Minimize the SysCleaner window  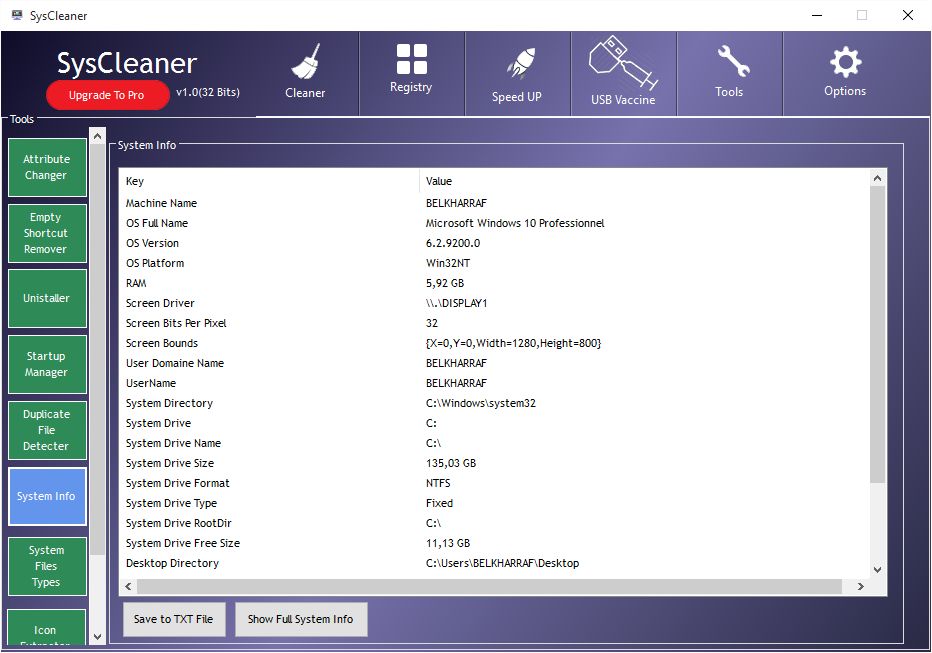point(817,15)
